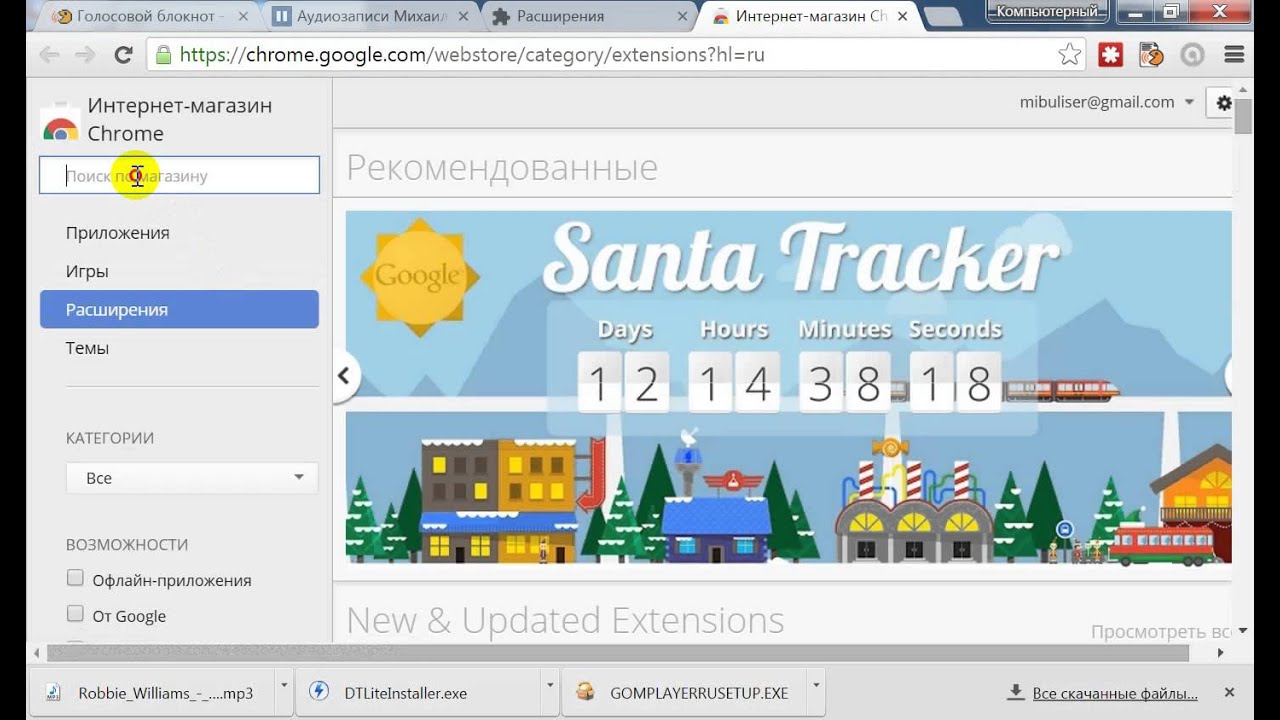Open a new tab button
The image size is (1280, 720).
943,17
